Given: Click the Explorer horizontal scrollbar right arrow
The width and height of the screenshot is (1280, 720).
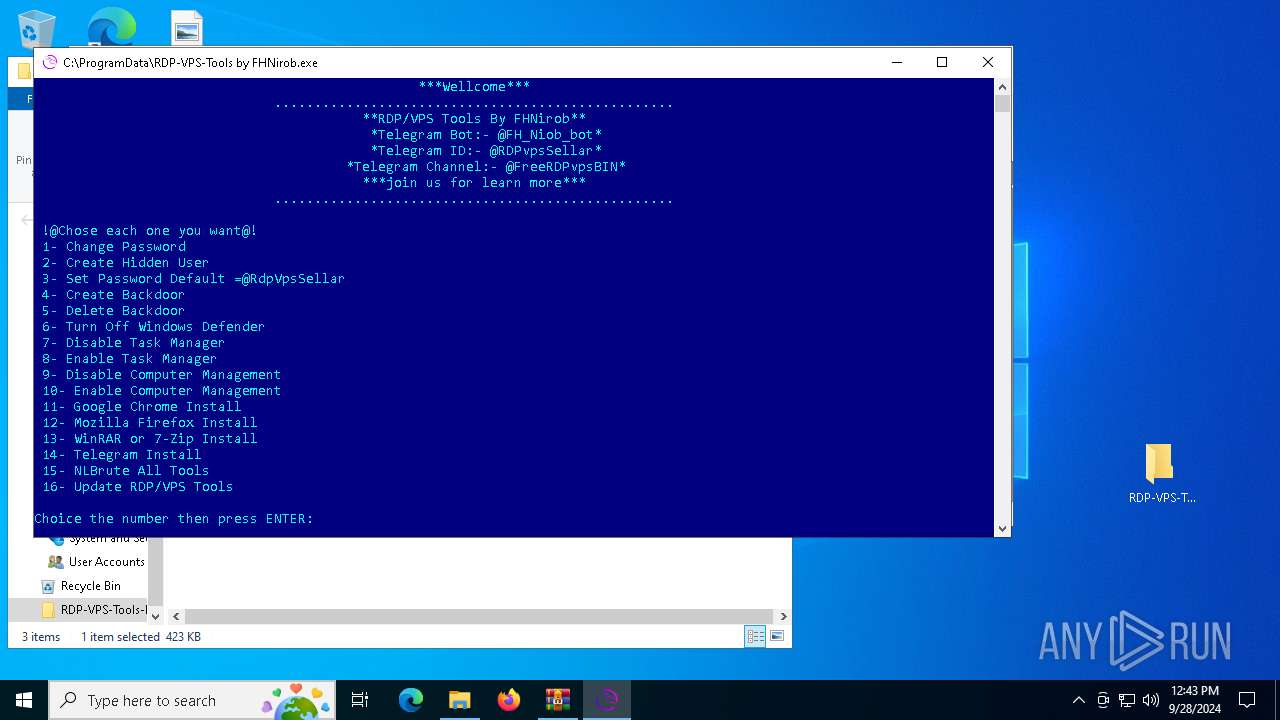Looking at the screenshot, I should (x=783, y=617).
